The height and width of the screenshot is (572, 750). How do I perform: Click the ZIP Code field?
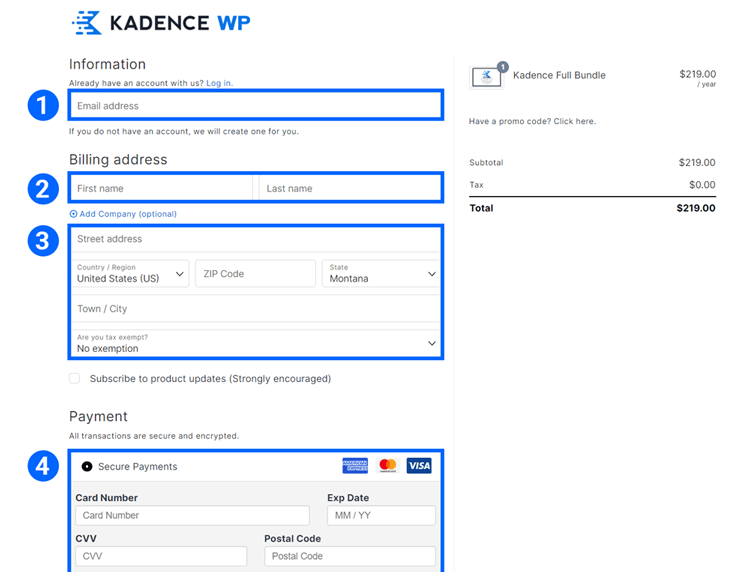coord(255,274)
